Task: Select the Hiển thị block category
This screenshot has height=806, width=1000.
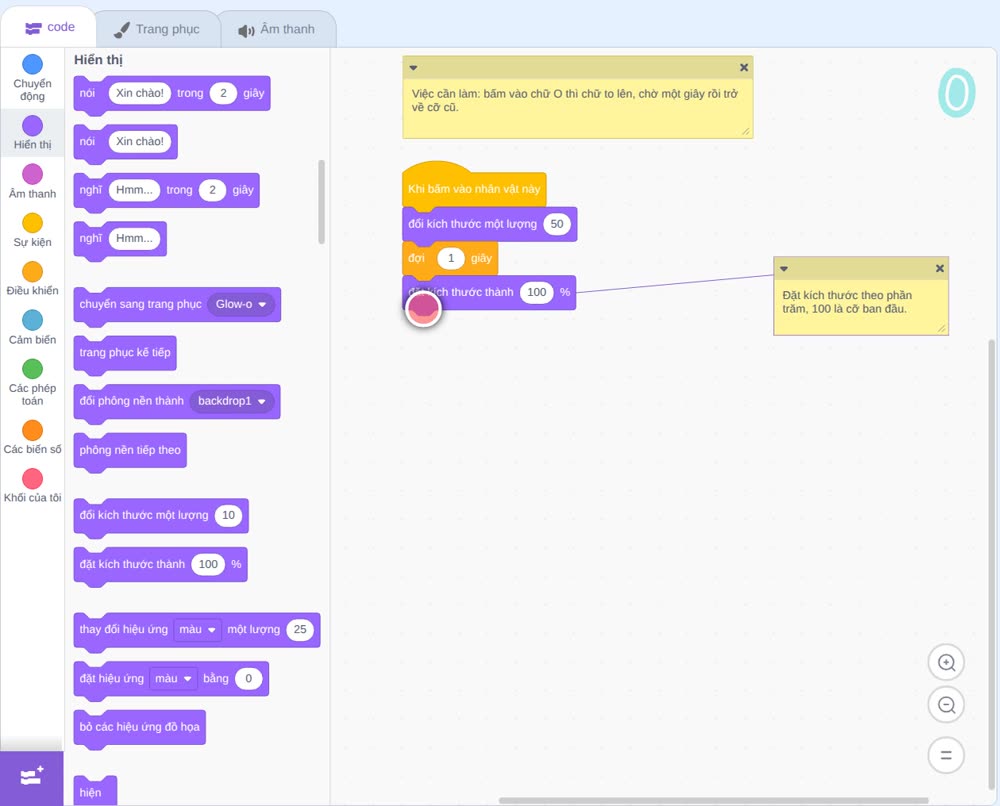Action: tap(32, 133)
